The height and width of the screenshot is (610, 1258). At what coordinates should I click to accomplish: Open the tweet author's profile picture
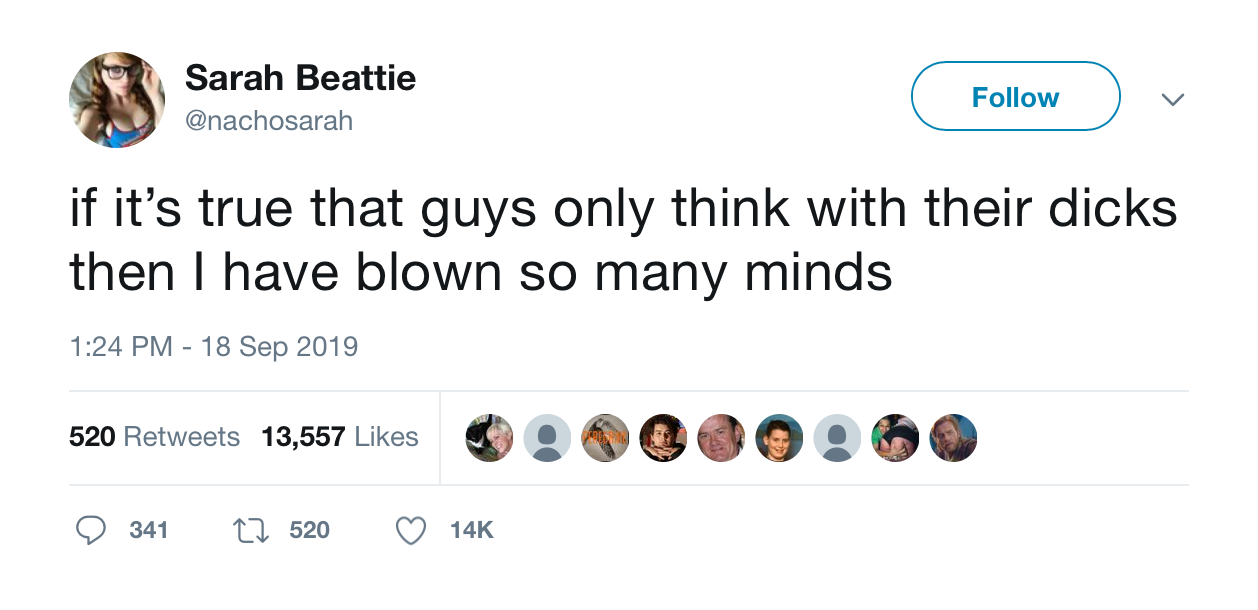(117, 100)
